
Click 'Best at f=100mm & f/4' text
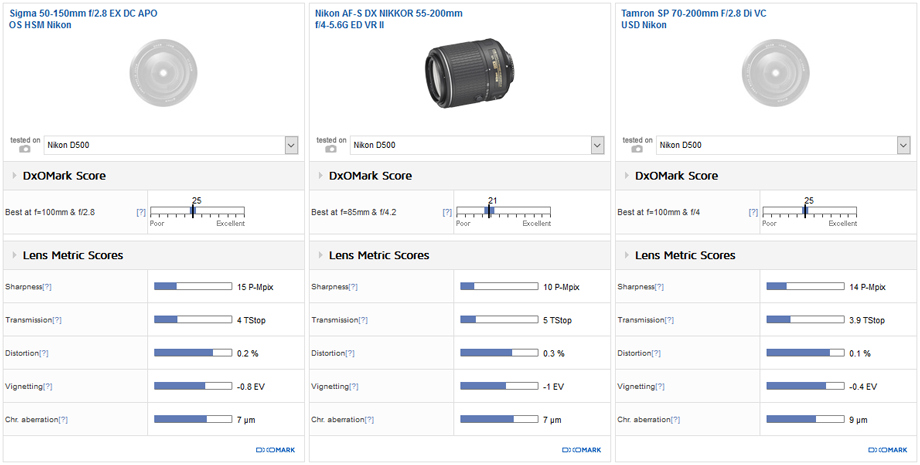(x=658, y=212)
